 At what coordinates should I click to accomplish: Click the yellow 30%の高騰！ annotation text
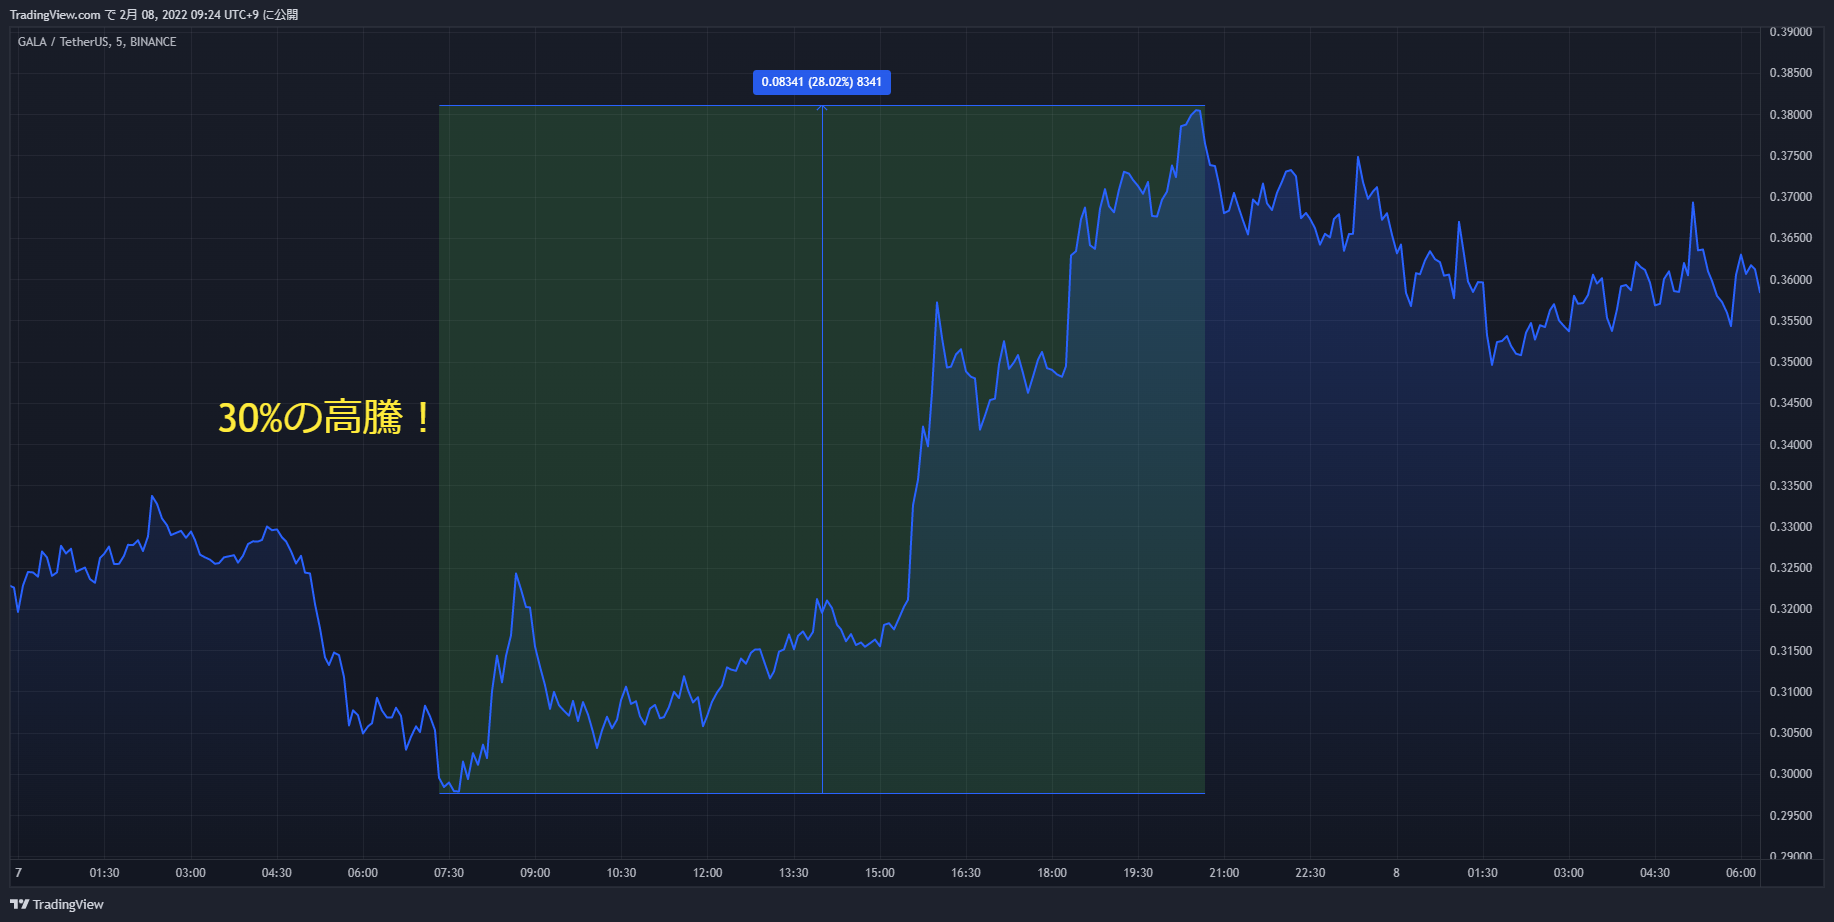tap(325, 417)
